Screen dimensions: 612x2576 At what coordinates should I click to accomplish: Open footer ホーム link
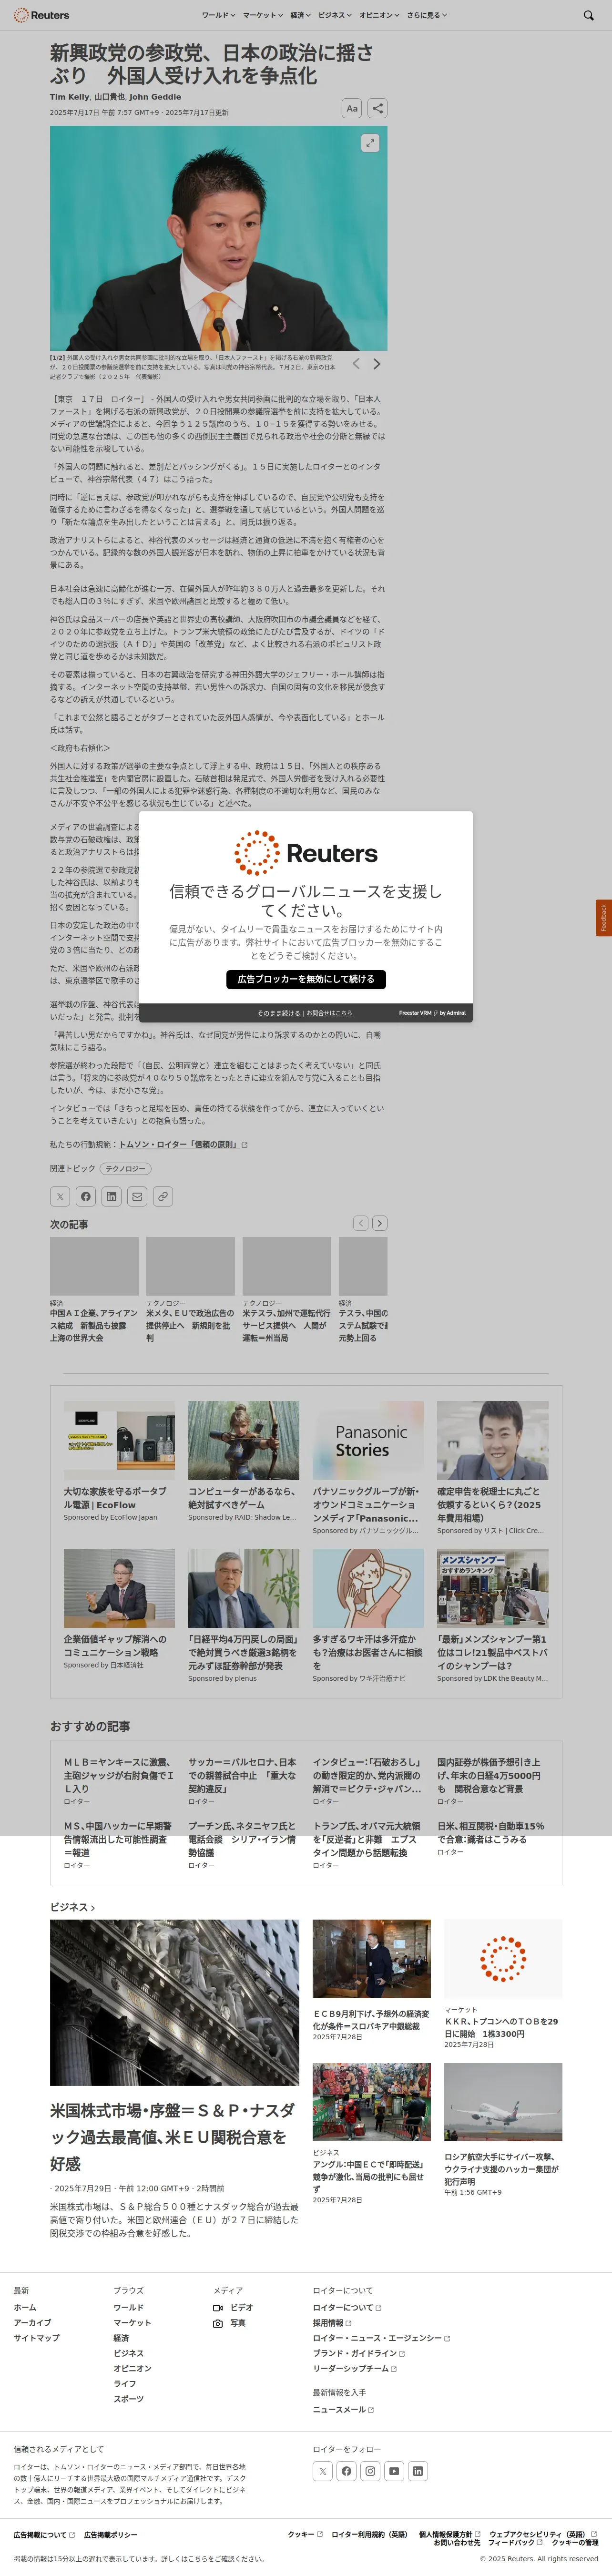click(25, 2308)
